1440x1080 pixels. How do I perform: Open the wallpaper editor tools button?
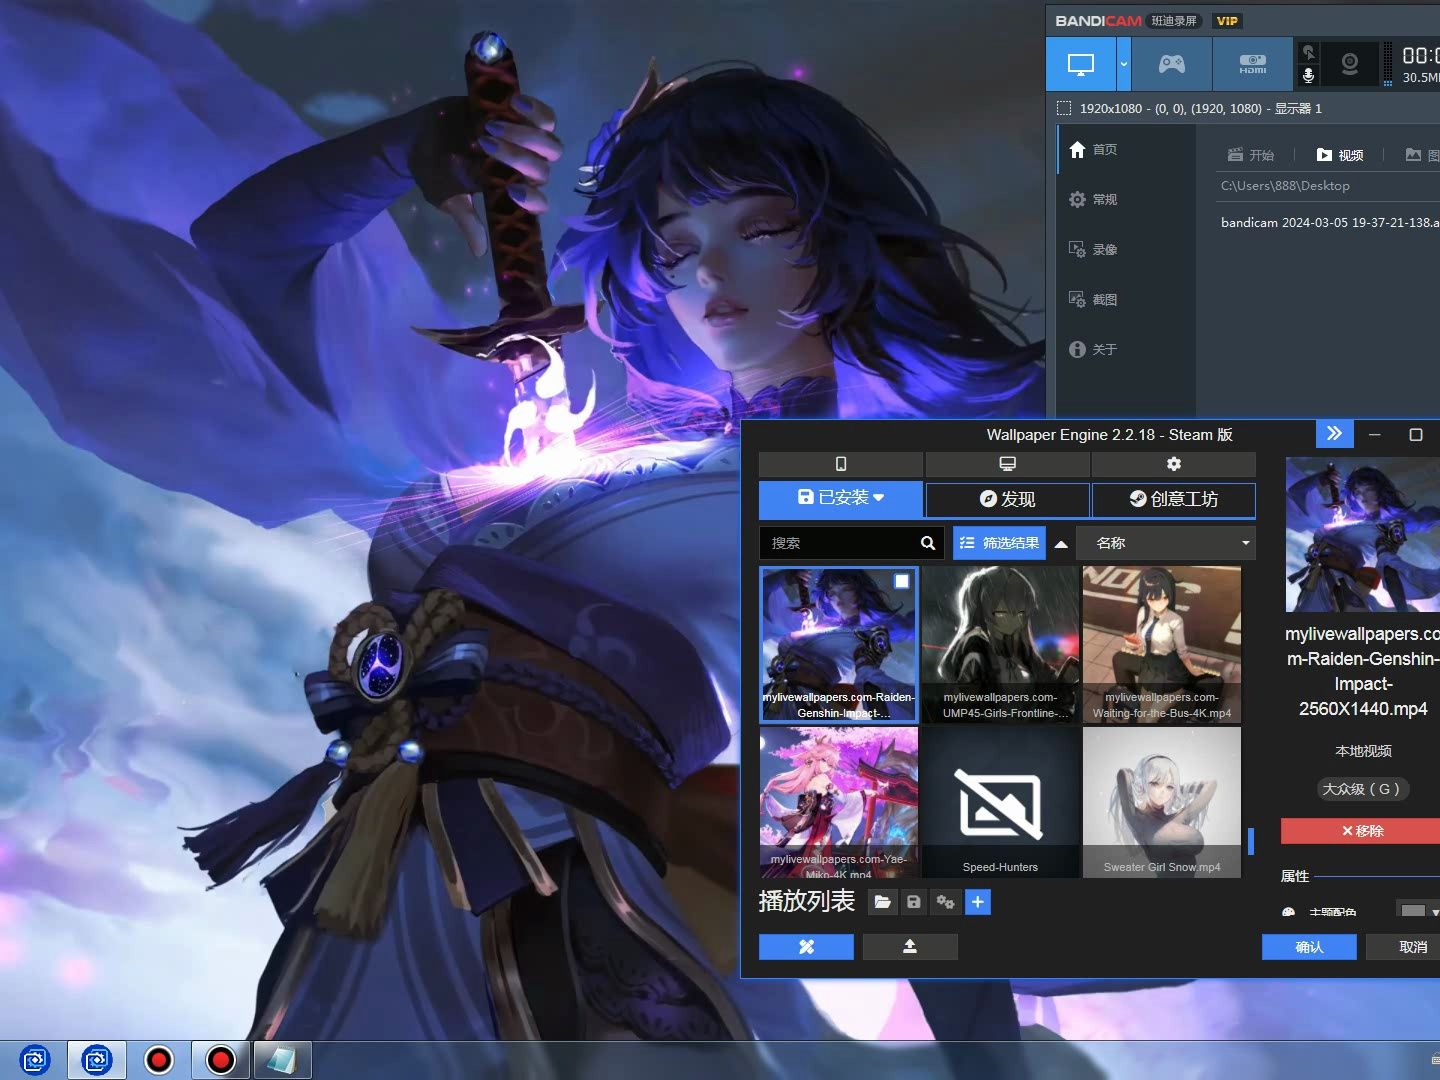(x=806, y=947)
